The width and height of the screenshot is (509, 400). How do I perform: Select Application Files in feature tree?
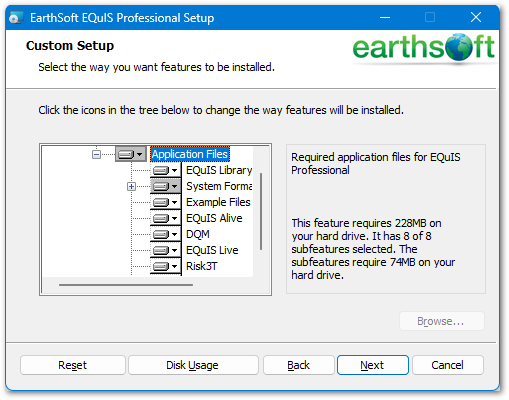[x=190, y=154]
